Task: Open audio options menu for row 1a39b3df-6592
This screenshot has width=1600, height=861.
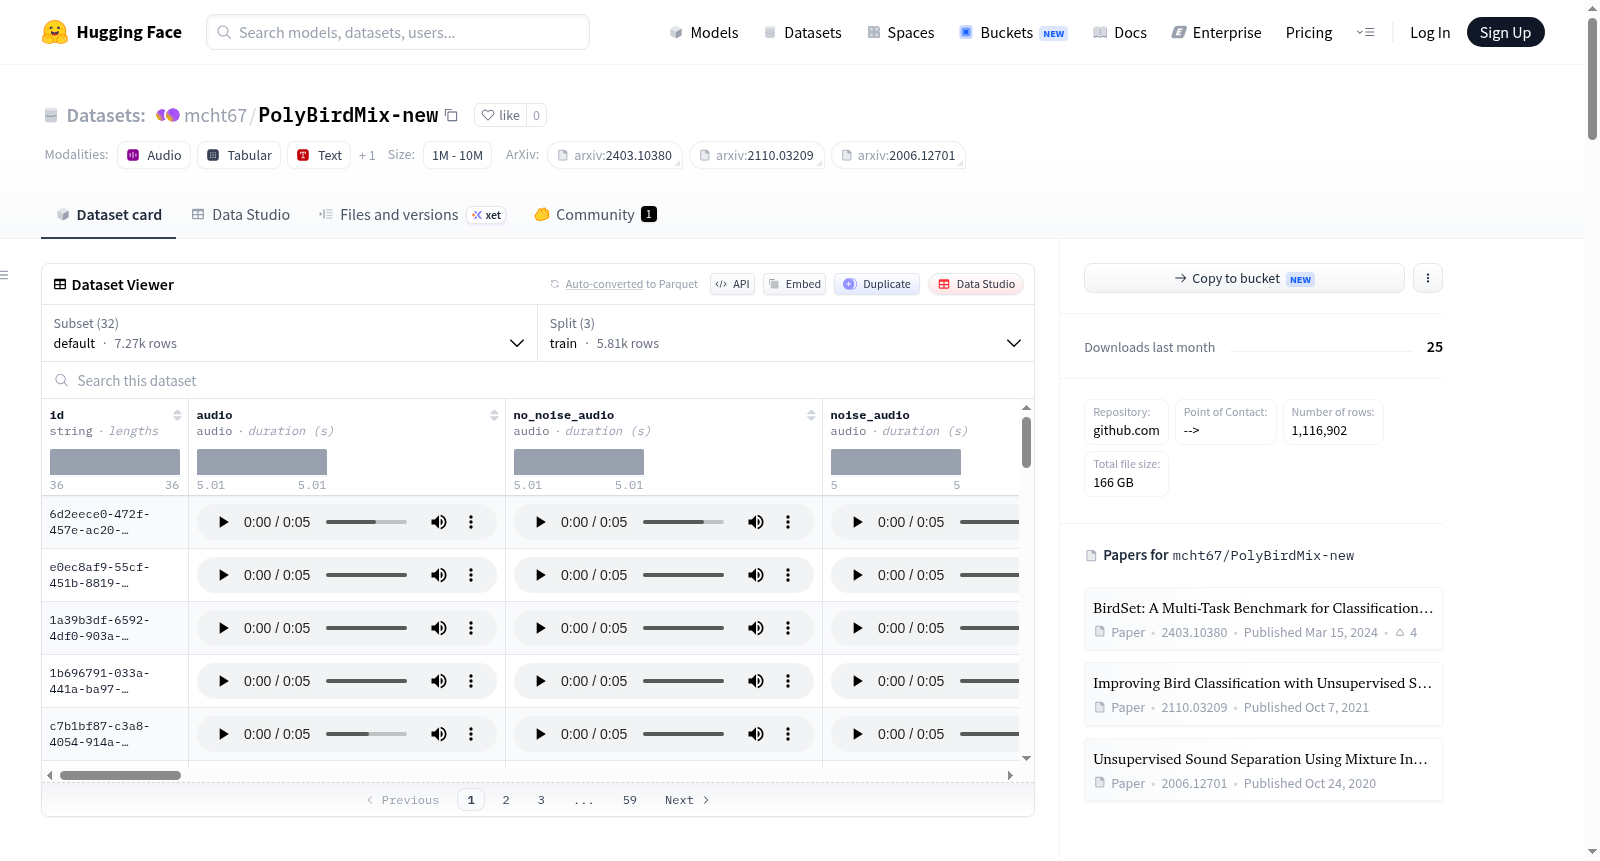Action: (471, 628)
